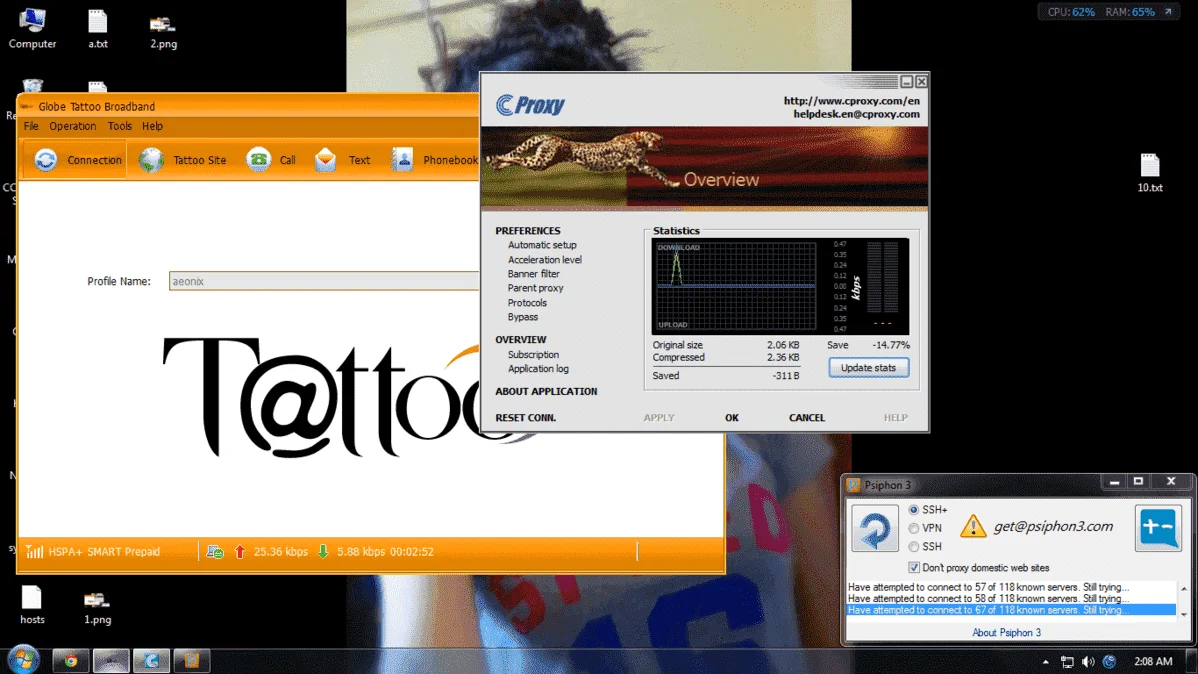The height and width of the screenshot is (674, 1198).
Task: Open Protocols preference
Action: [x=527, y=303]
